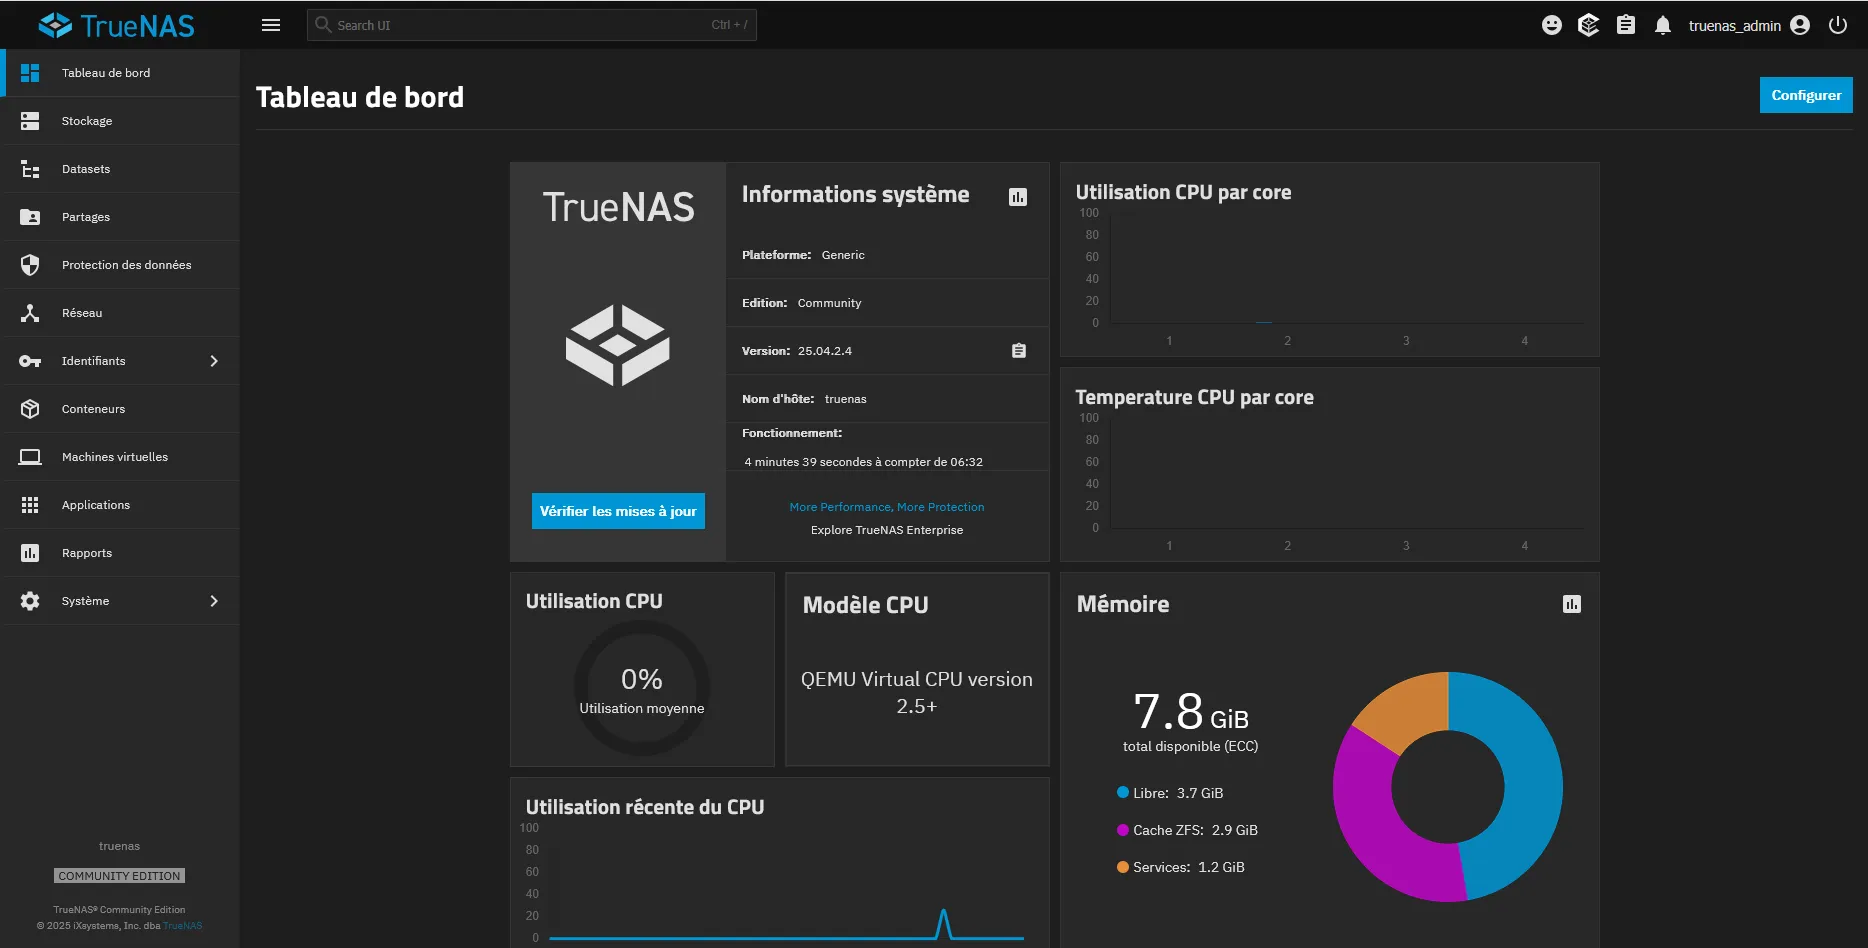
Task: Click the Configurer button
Action: 1805,95
